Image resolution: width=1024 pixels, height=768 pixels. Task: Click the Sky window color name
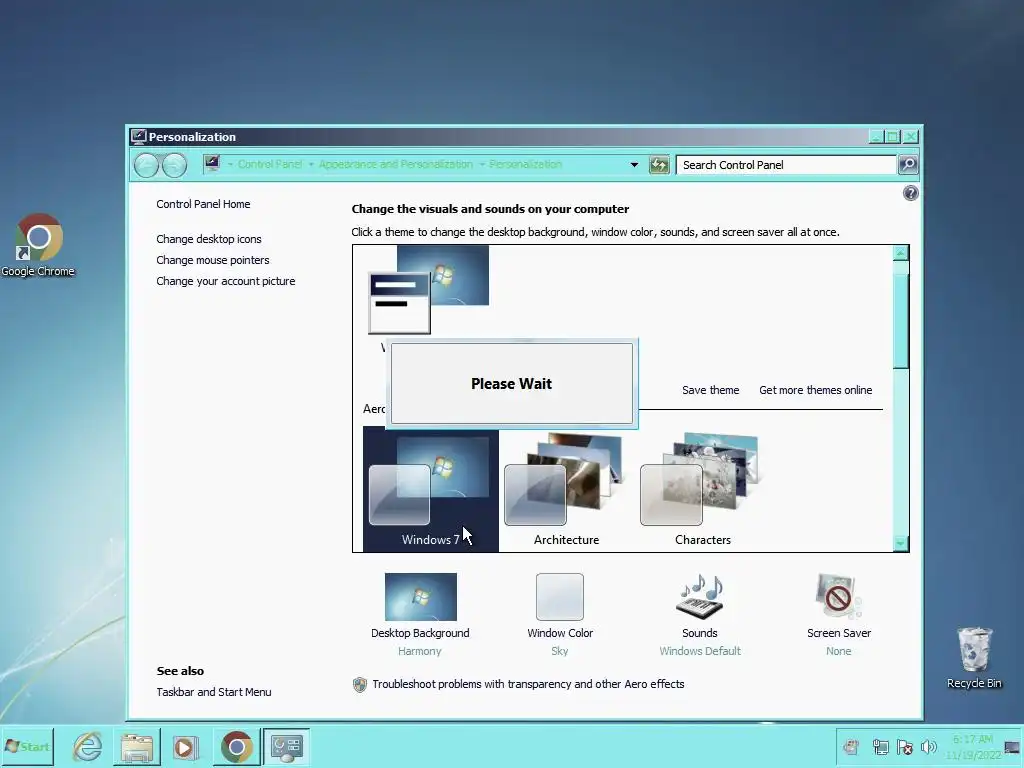tap(560, 651)
